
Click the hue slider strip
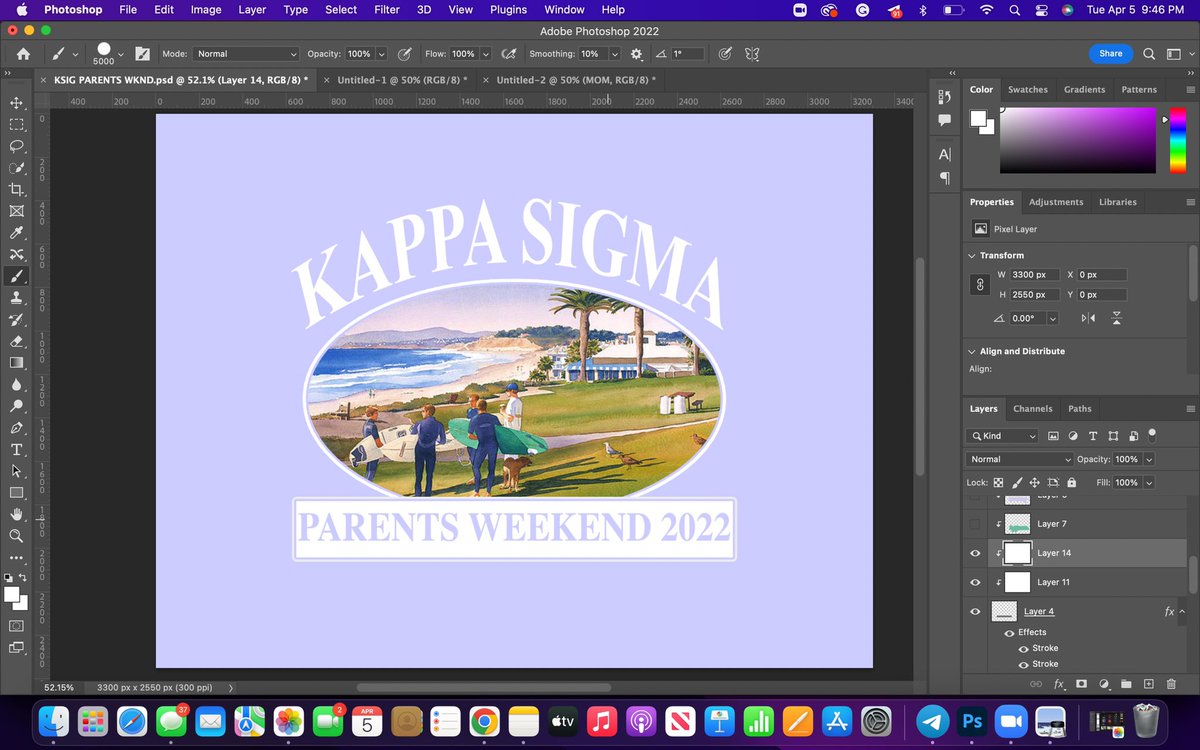pyautogui.click(x=1176, y=141)
